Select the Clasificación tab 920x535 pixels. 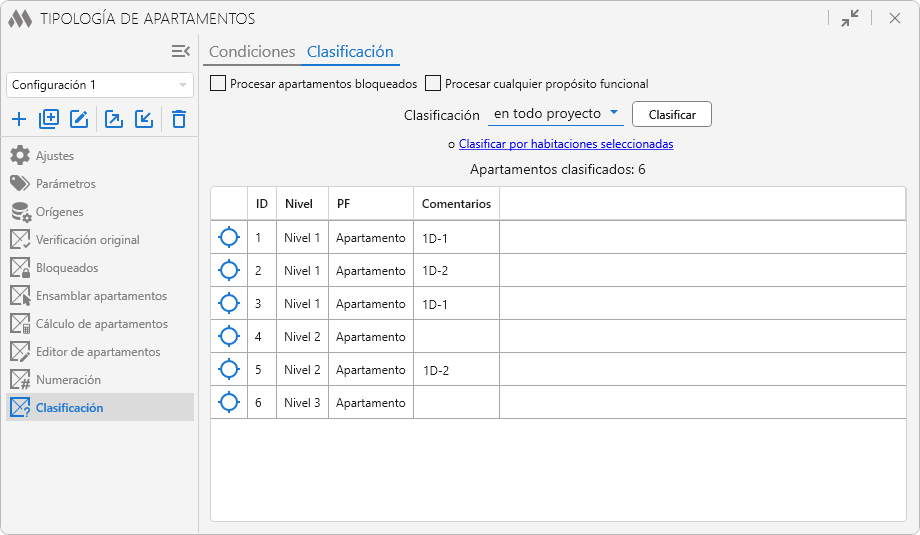pos(350,52)
